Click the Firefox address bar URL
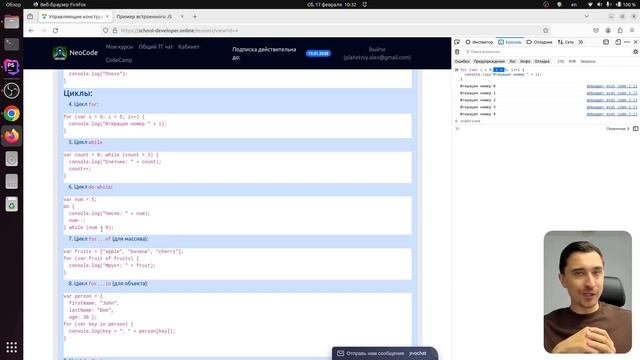 point(180,31)
